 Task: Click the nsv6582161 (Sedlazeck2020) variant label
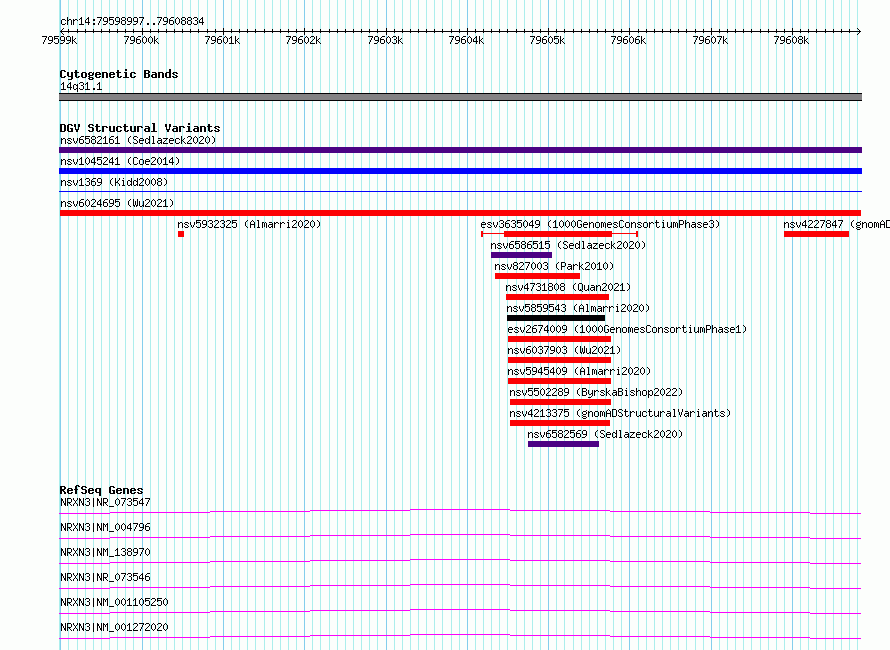(138, 140)
